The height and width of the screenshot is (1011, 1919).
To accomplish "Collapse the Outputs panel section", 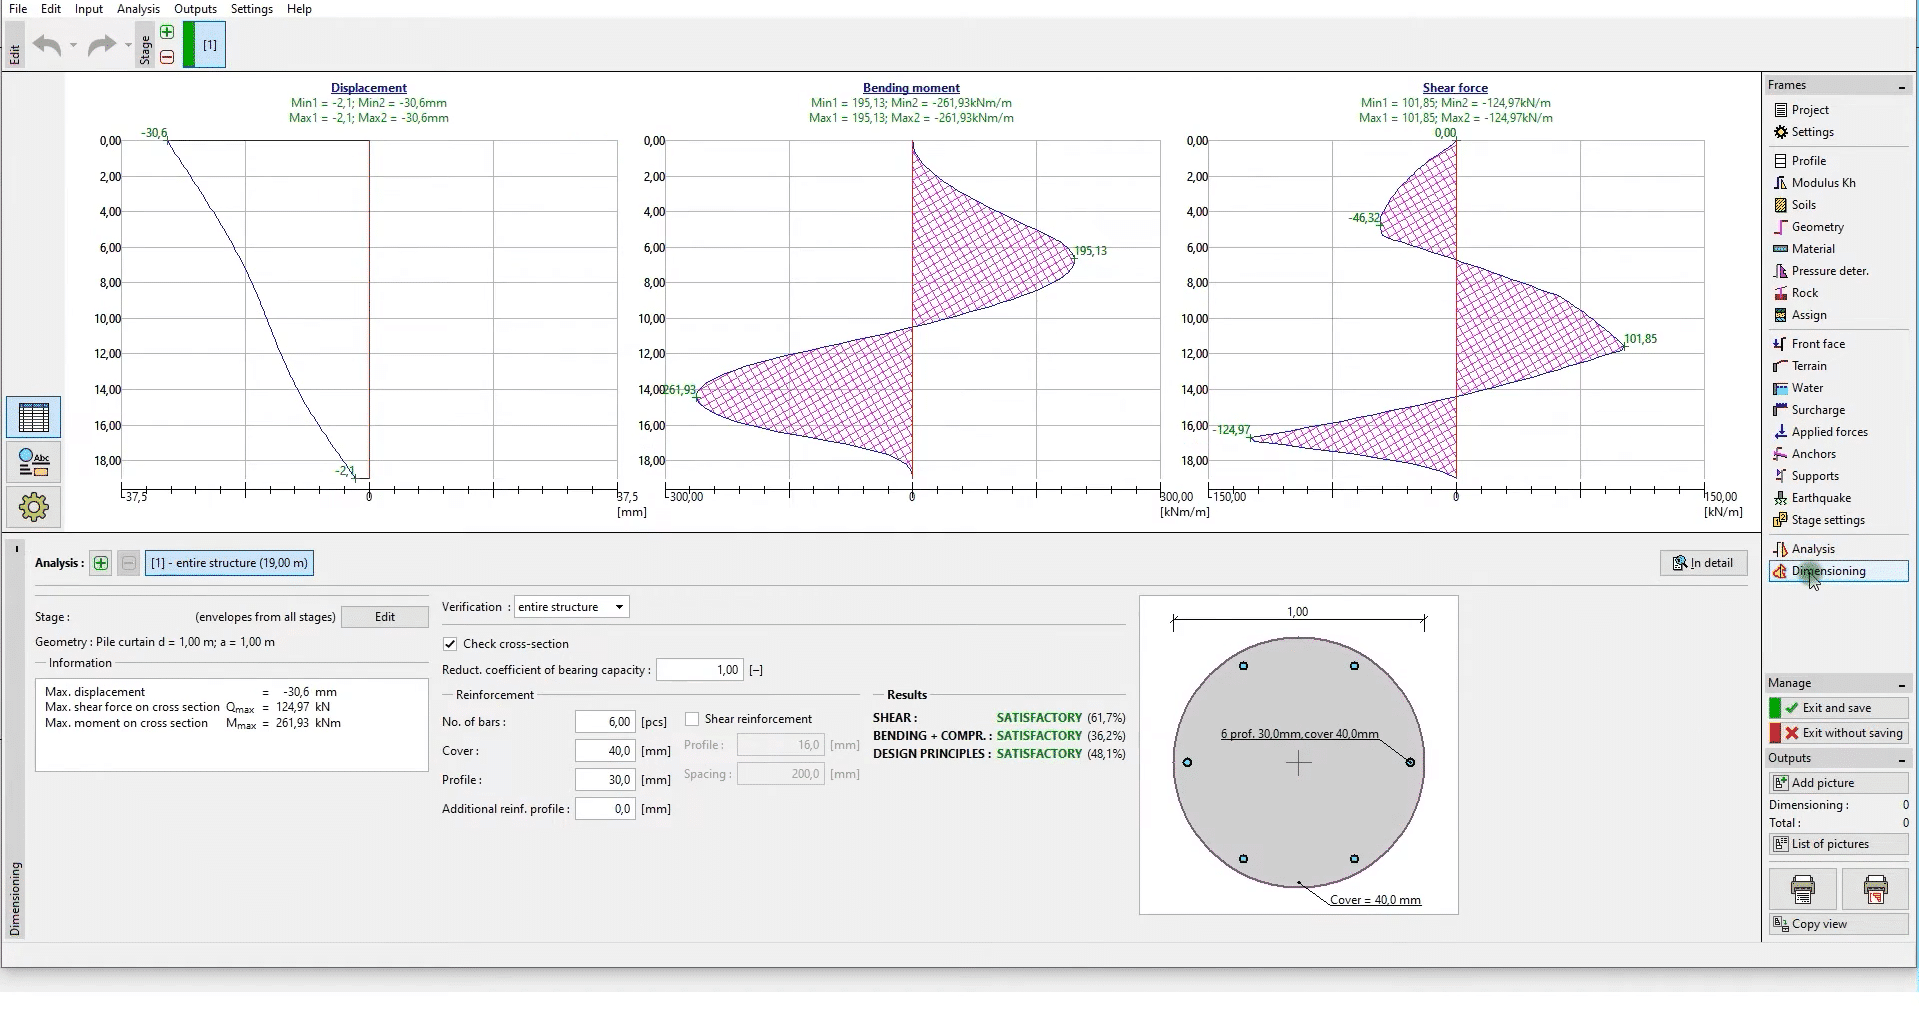I will (x=1901, y=759).
